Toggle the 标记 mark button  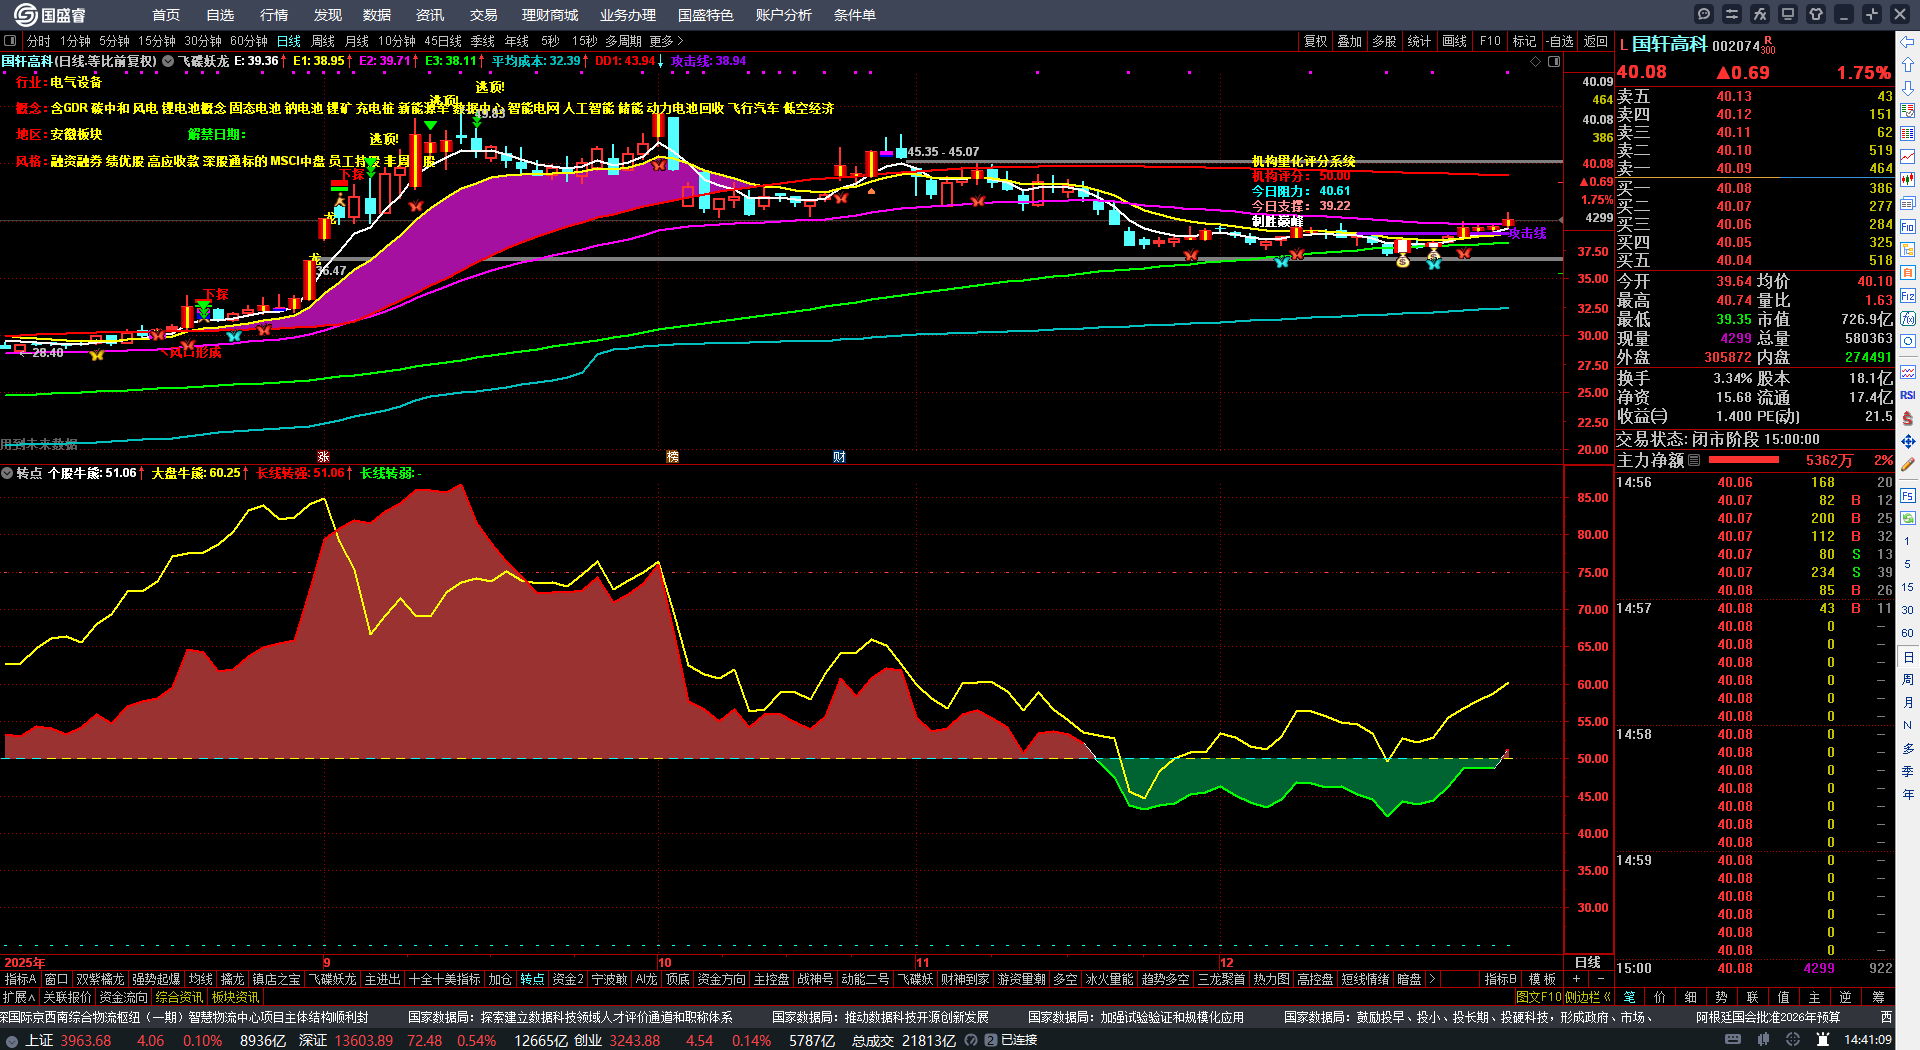[x=1524, y=41]
